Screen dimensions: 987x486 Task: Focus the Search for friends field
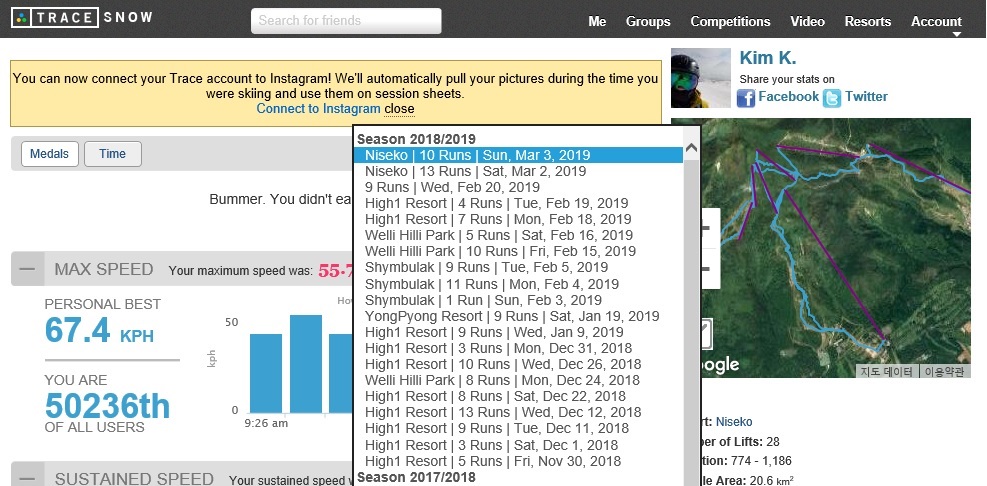[346, 21]
